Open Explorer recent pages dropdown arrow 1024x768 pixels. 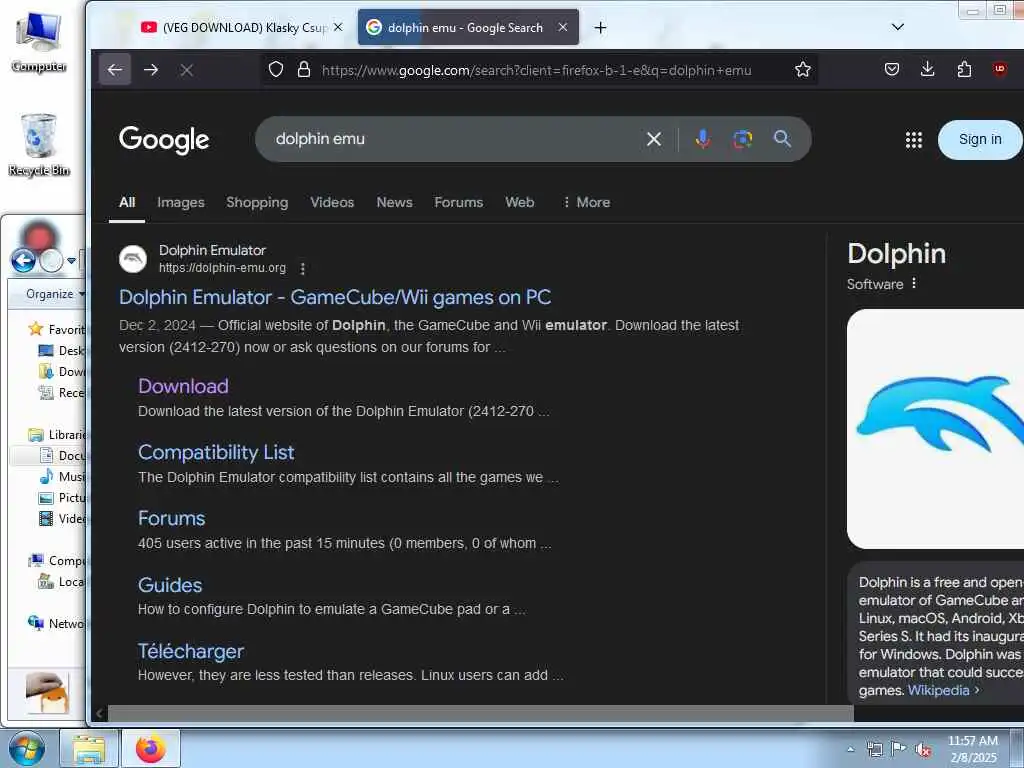pos(71,261)
